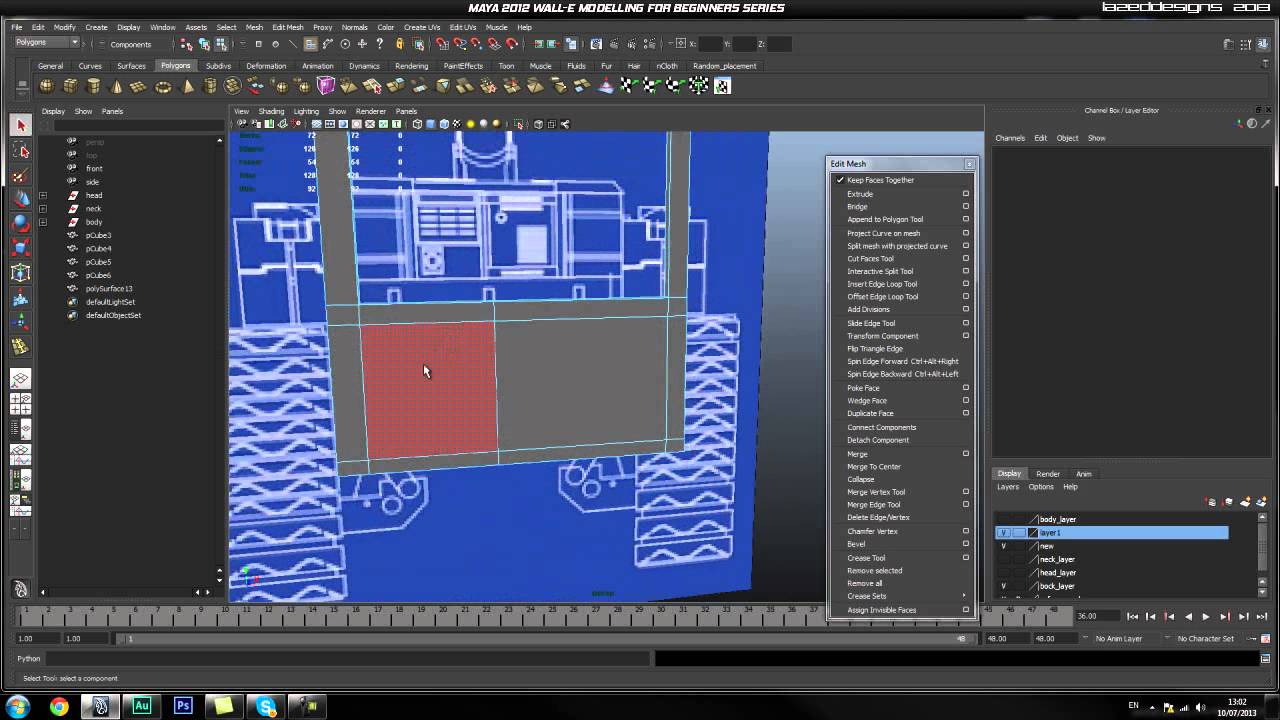The image size is (1280, 720).
Task: Toggle visibility of body_layer
Action: [1004, 520]
